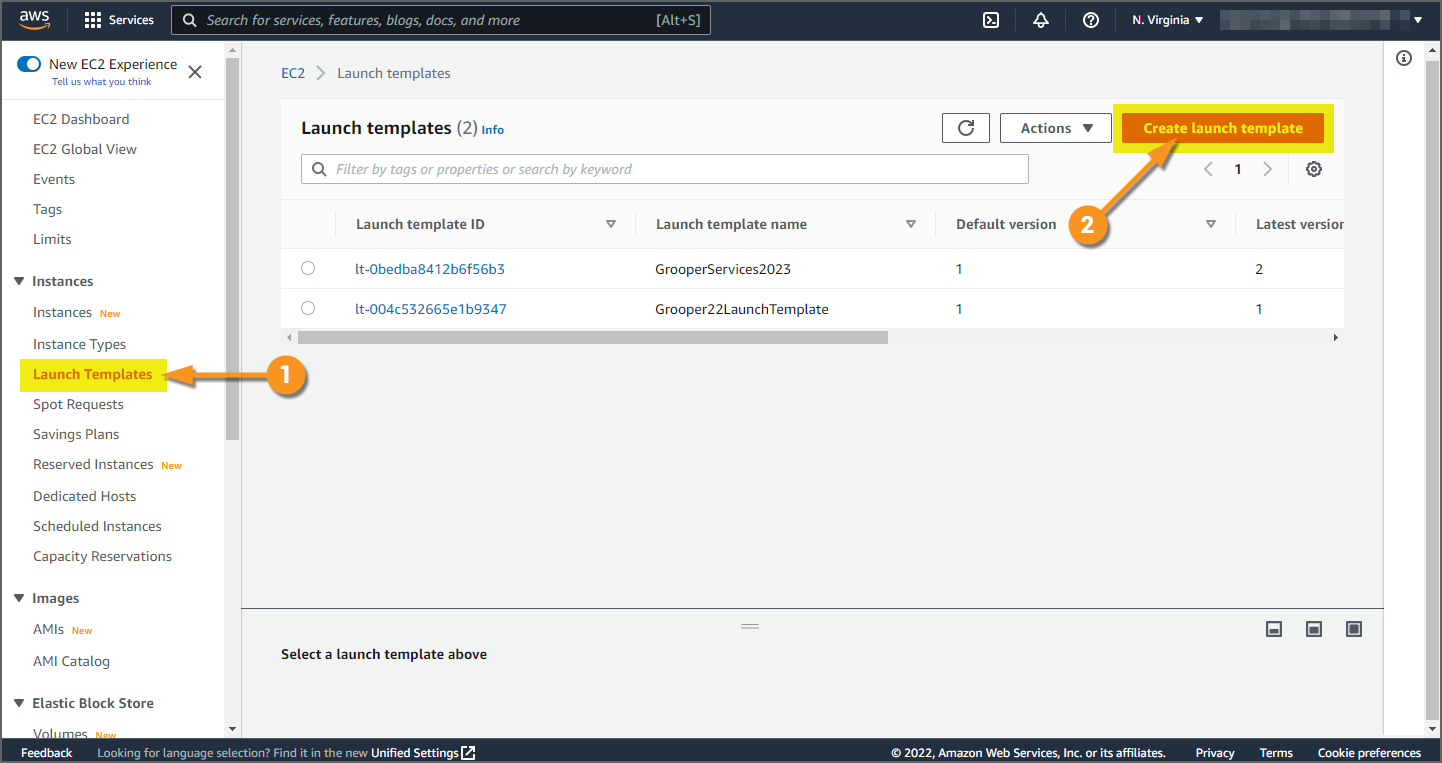Go to Savings Plans
The height and width of the screenshot is (763, 1442).
(76, 434)
